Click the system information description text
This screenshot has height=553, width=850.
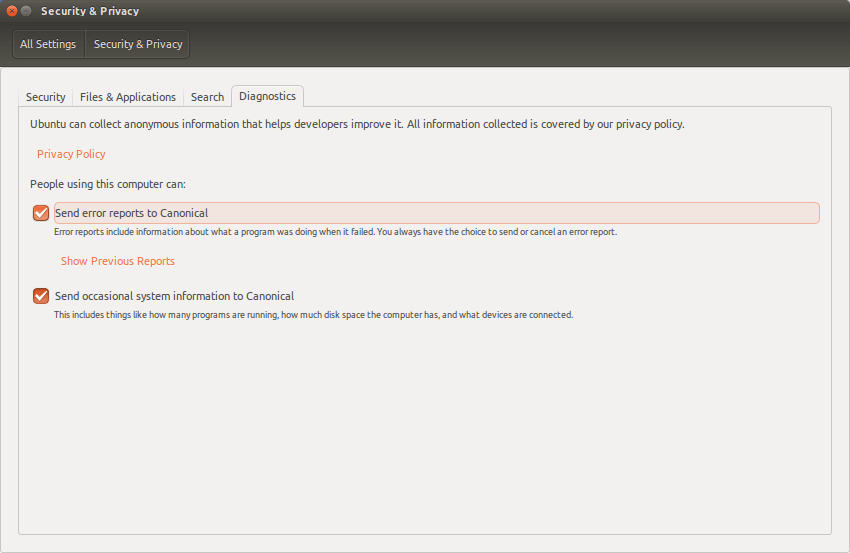313,315
